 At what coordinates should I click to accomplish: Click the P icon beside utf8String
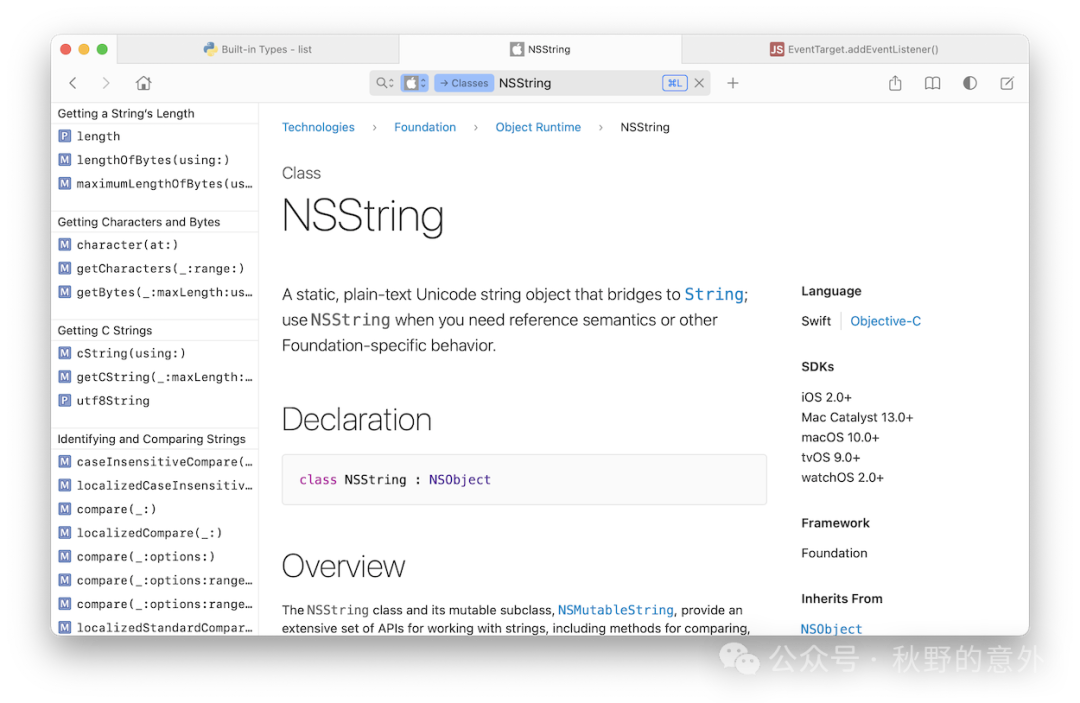pos(65,400)
